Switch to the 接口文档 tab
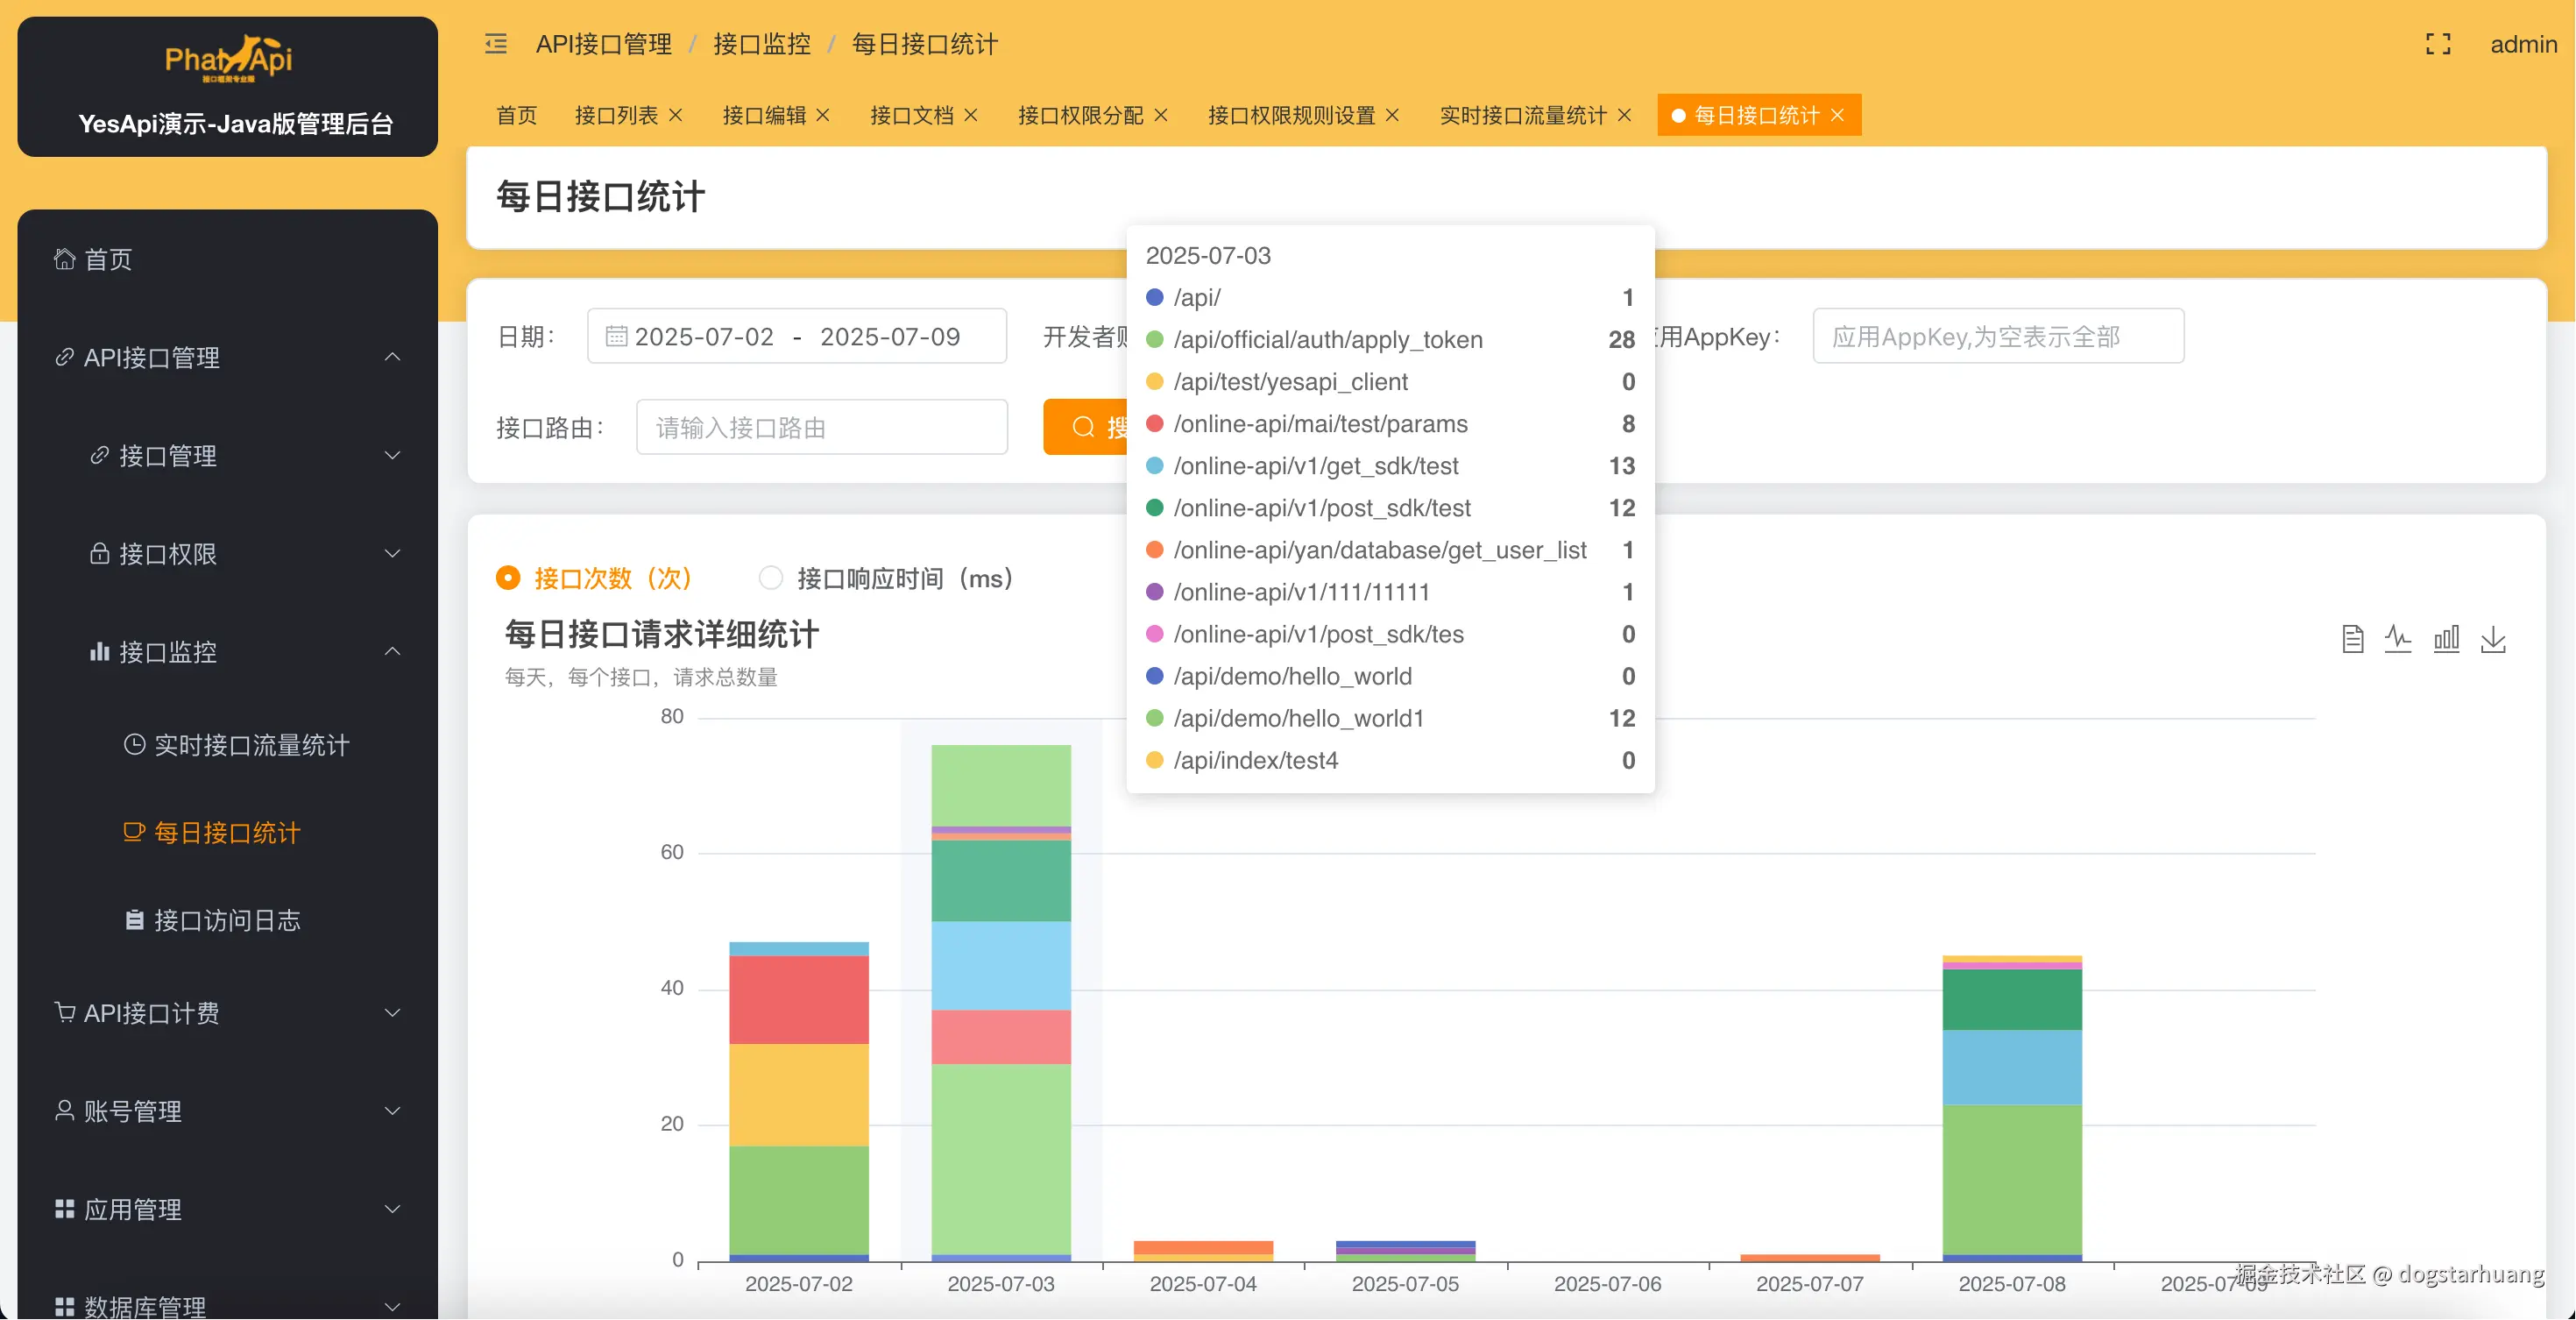This screenshot has height=1320, width=2576. click(911, 115)
